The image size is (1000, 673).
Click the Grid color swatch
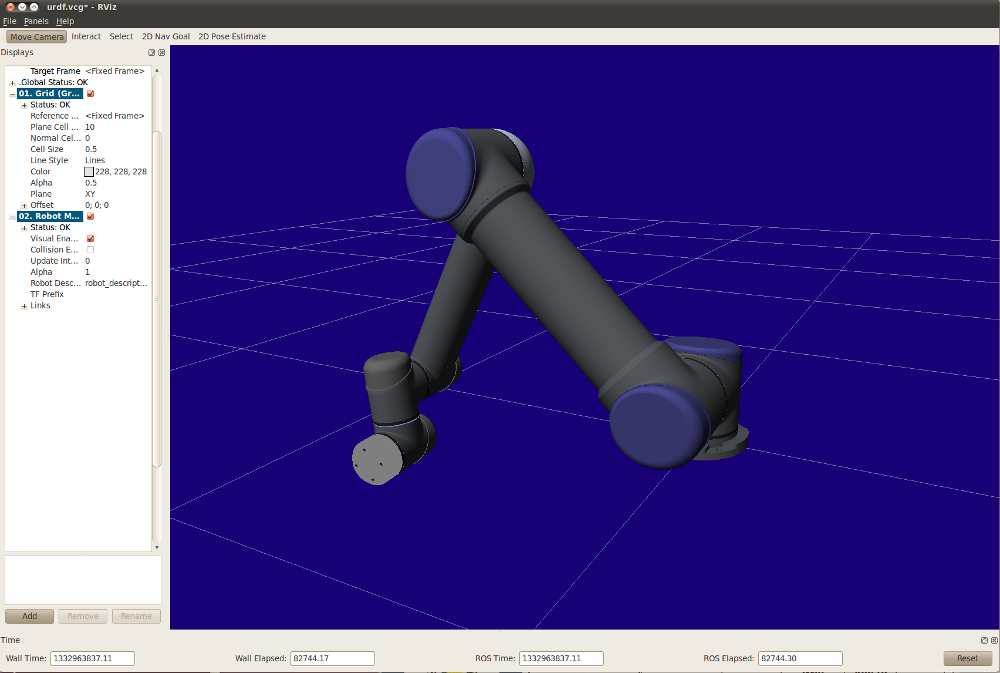[89, 172]
